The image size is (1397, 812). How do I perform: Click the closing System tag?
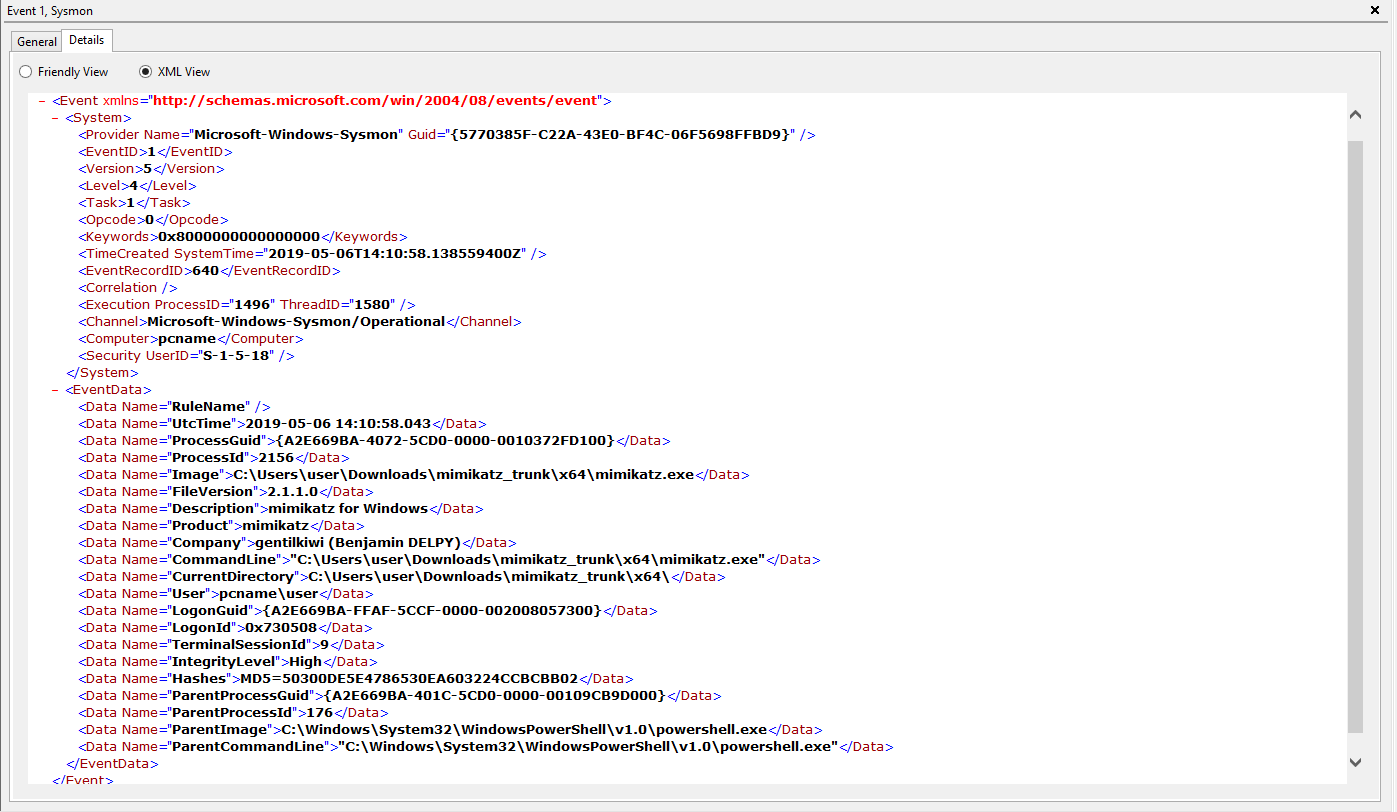101,373
